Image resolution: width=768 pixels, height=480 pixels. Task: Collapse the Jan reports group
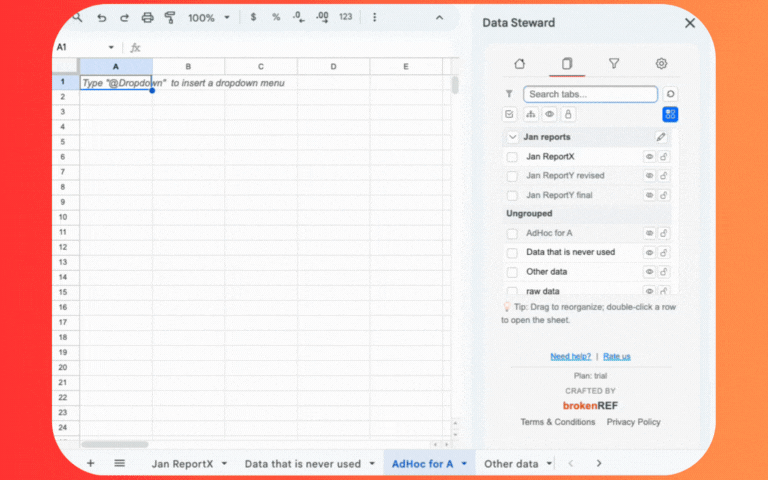tap(512, 137)
